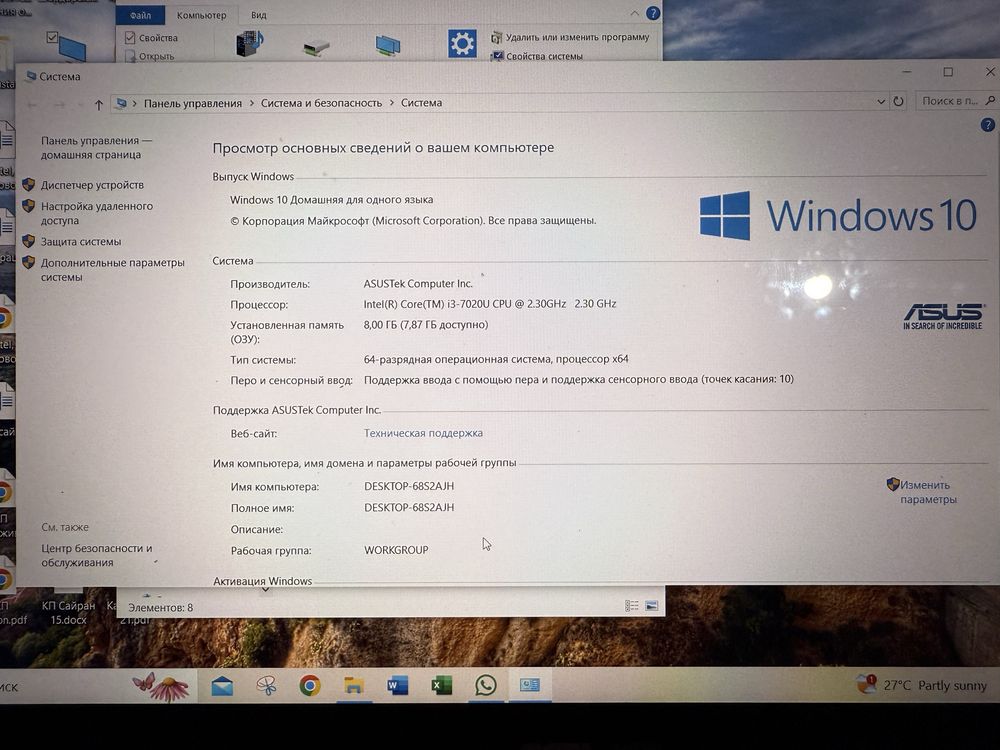The width and height of the screenshot is (1000, 750).
Task: Open the КП Сайран 15.docx desktop file
Action: pyautogui.click(x=68, y=612)
